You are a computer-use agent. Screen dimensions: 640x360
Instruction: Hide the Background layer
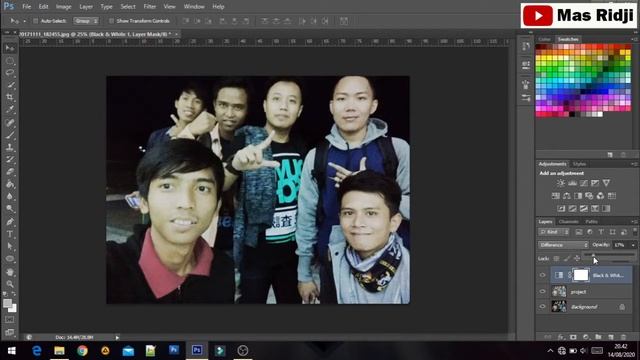[542, 307]
